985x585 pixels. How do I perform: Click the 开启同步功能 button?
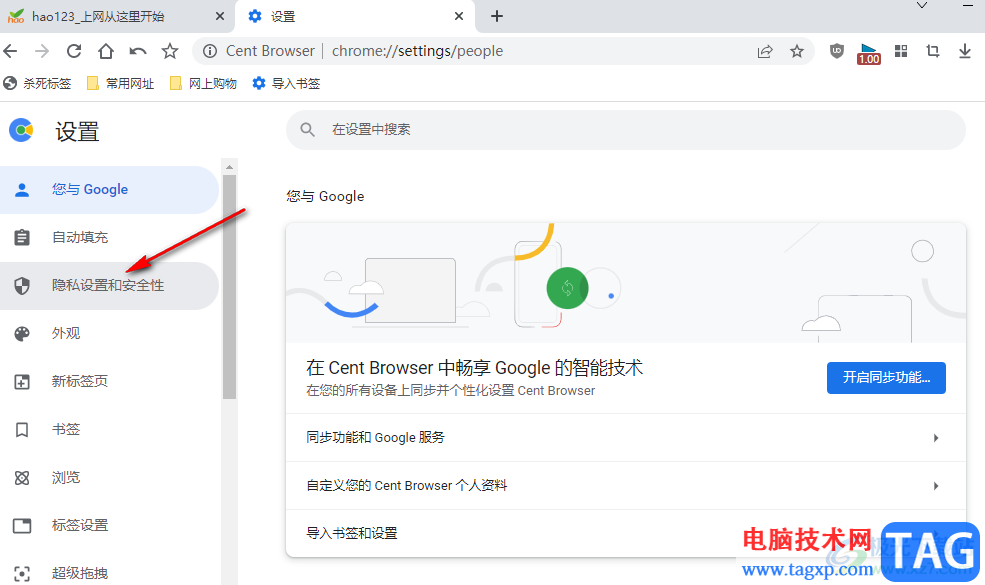click(x=886, y=378)
